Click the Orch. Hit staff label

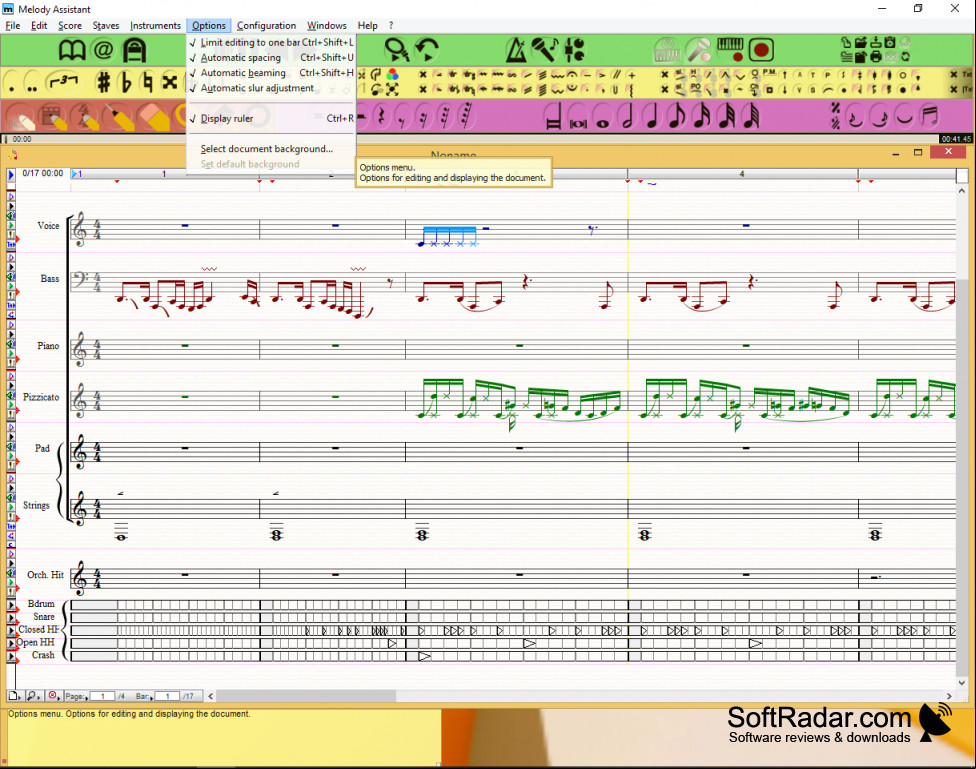click(45, 575)
